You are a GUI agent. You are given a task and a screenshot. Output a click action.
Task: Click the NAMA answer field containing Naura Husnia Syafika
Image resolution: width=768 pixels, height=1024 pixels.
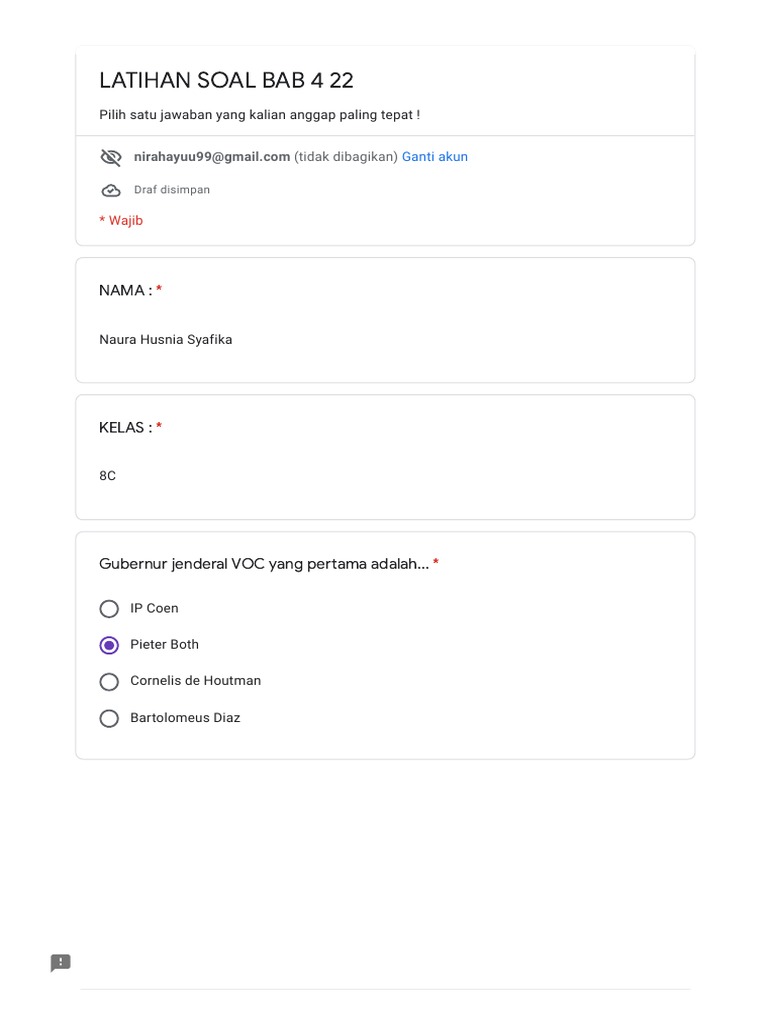(166, 340)
